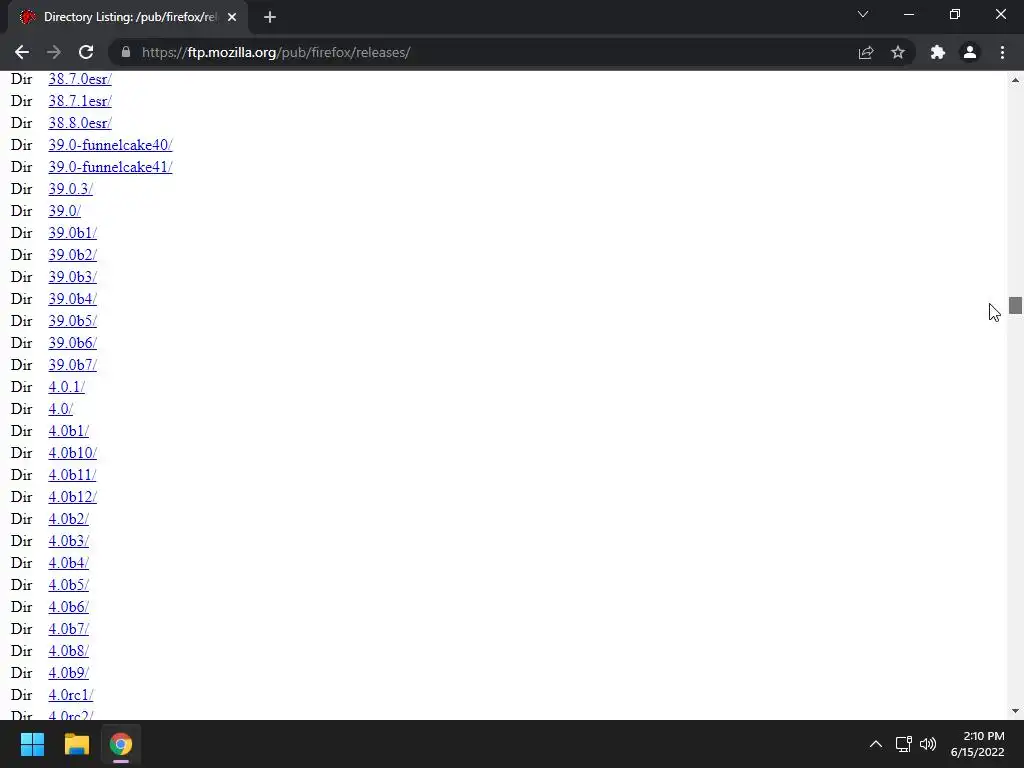The width and height of the screenshot is (1024, 768).
Task: Open the 39.0b6/ directory
Action: point(72,343)
